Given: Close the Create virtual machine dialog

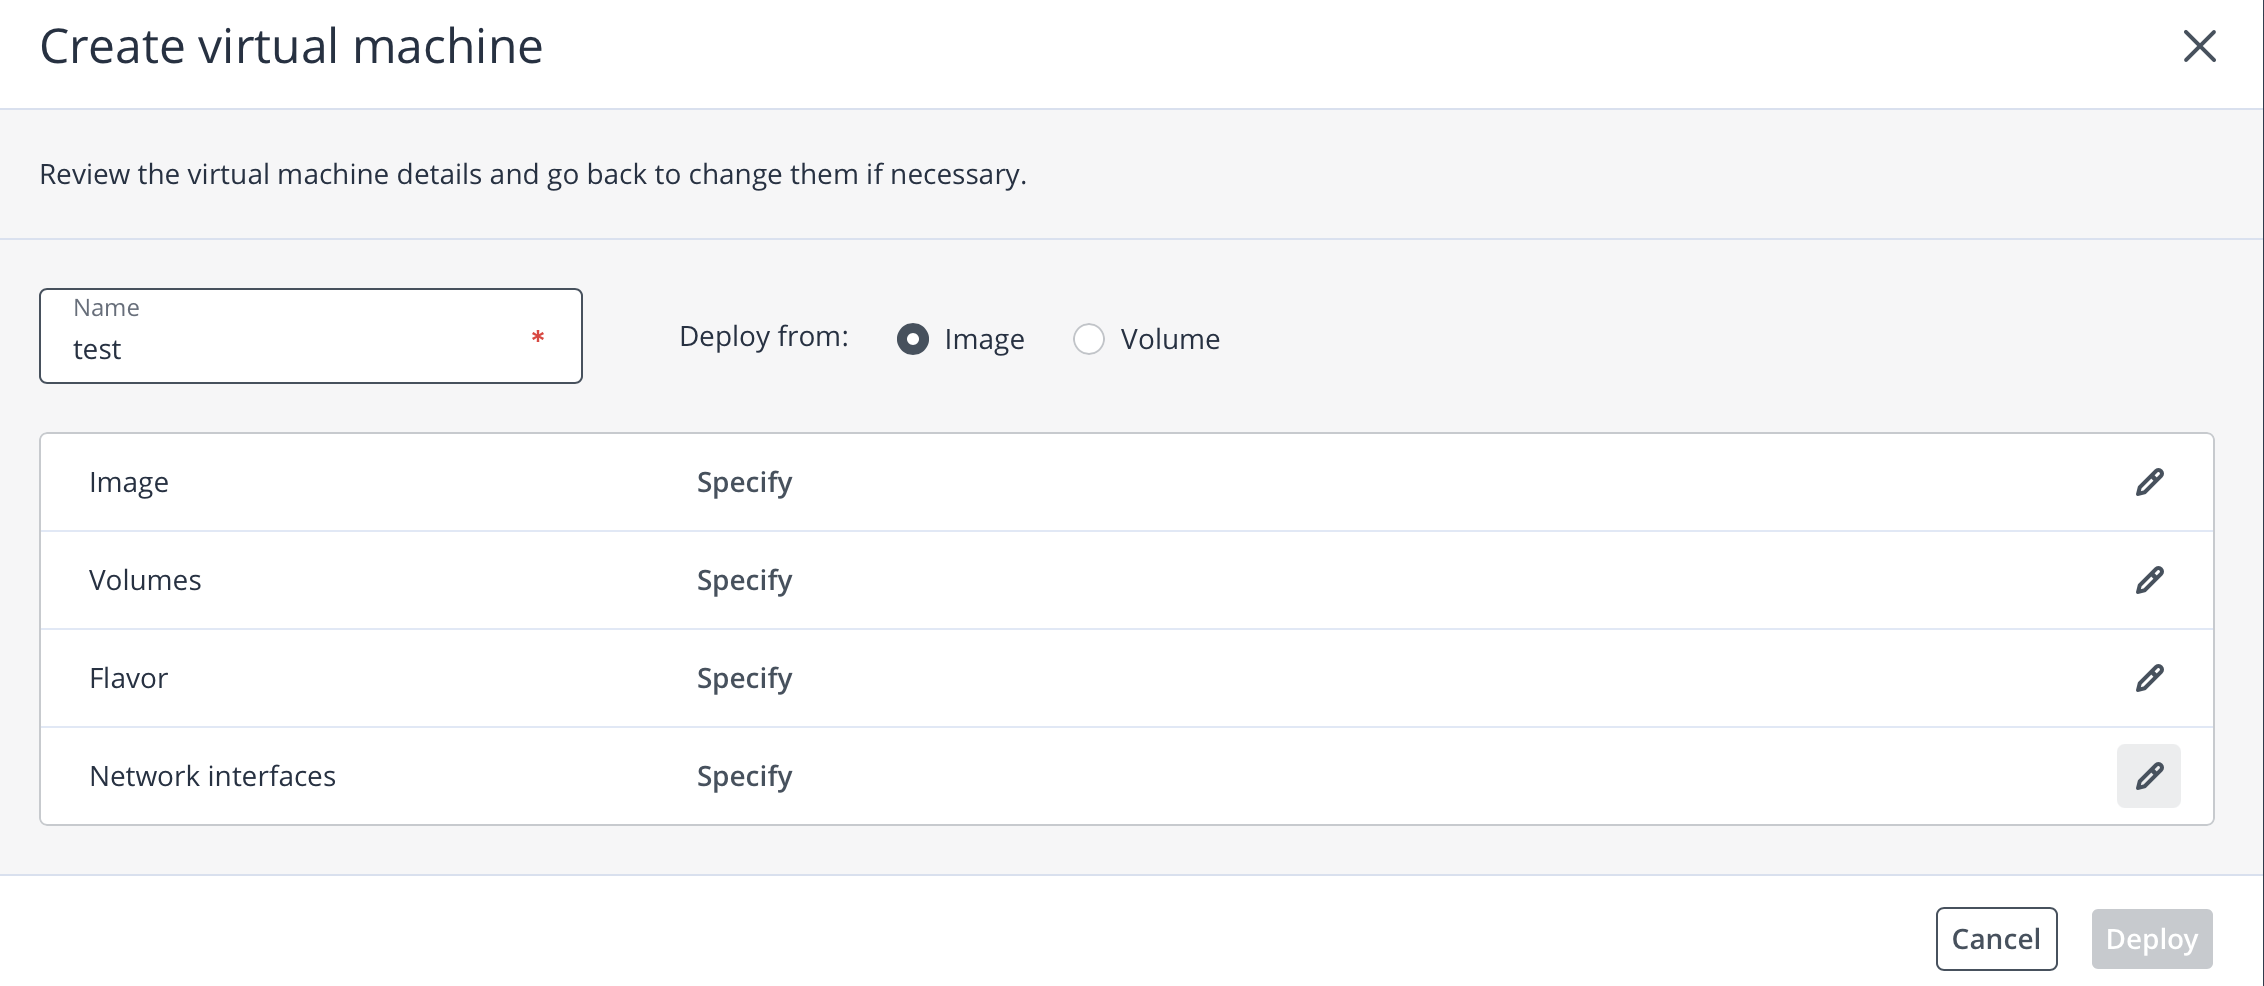Looking at the screenshot, I should pos(2199,46).
